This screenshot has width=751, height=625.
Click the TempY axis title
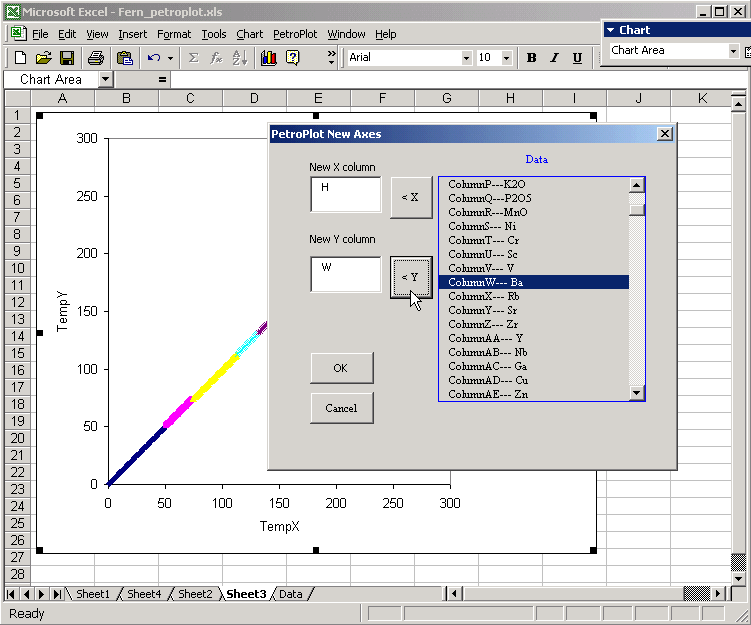coord(62,311)
